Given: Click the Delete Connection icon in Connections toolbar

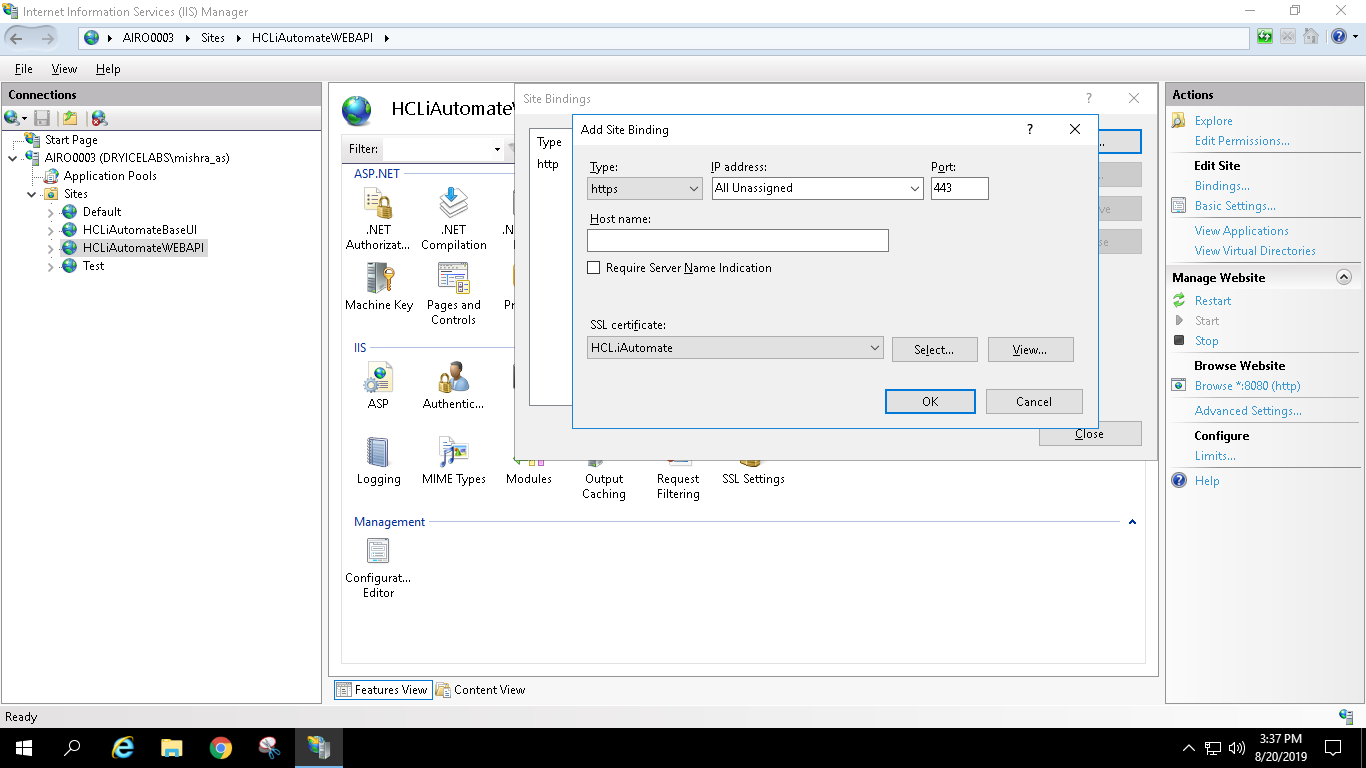Looking at the screenshot, I should click(x=99, y=118).
